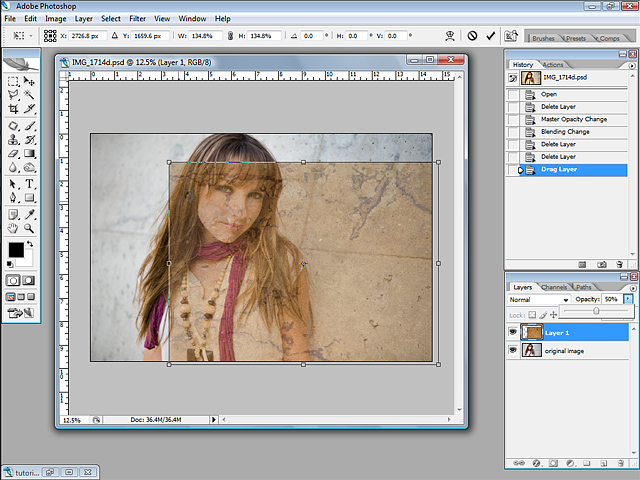Click the foreground color black swatch
Screen dimensions: 640x480
(x=17, y=249)
